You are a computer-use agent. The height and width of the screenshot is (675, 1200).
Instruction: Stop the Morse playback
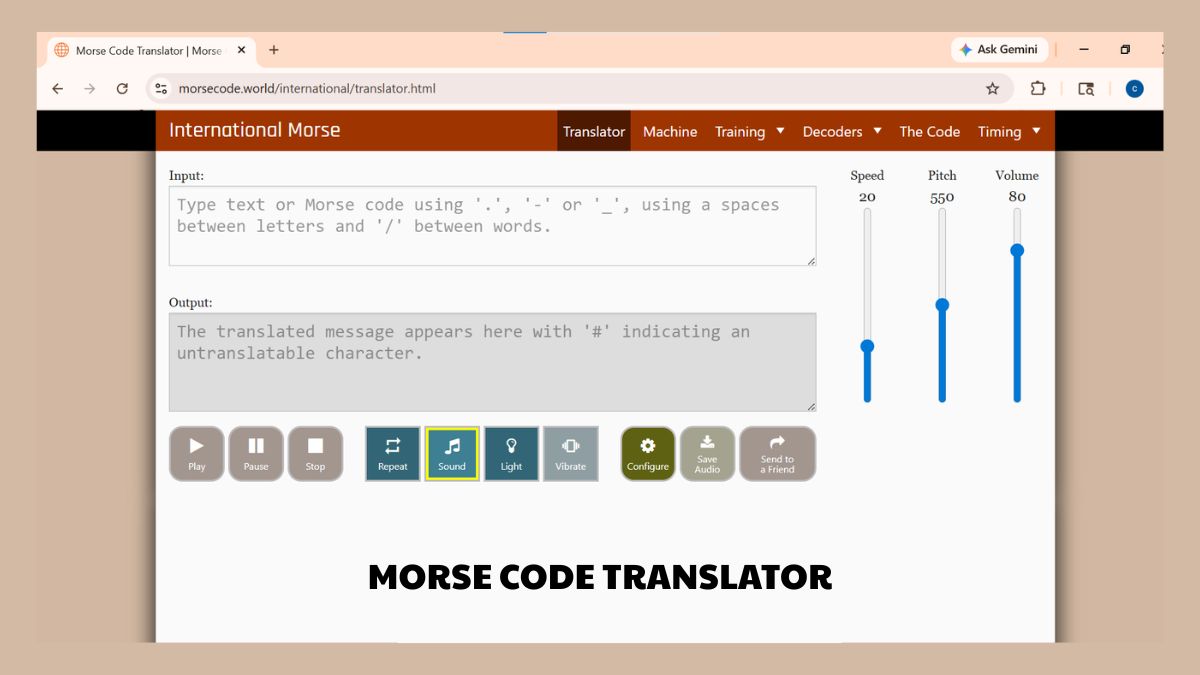point(315,454)
